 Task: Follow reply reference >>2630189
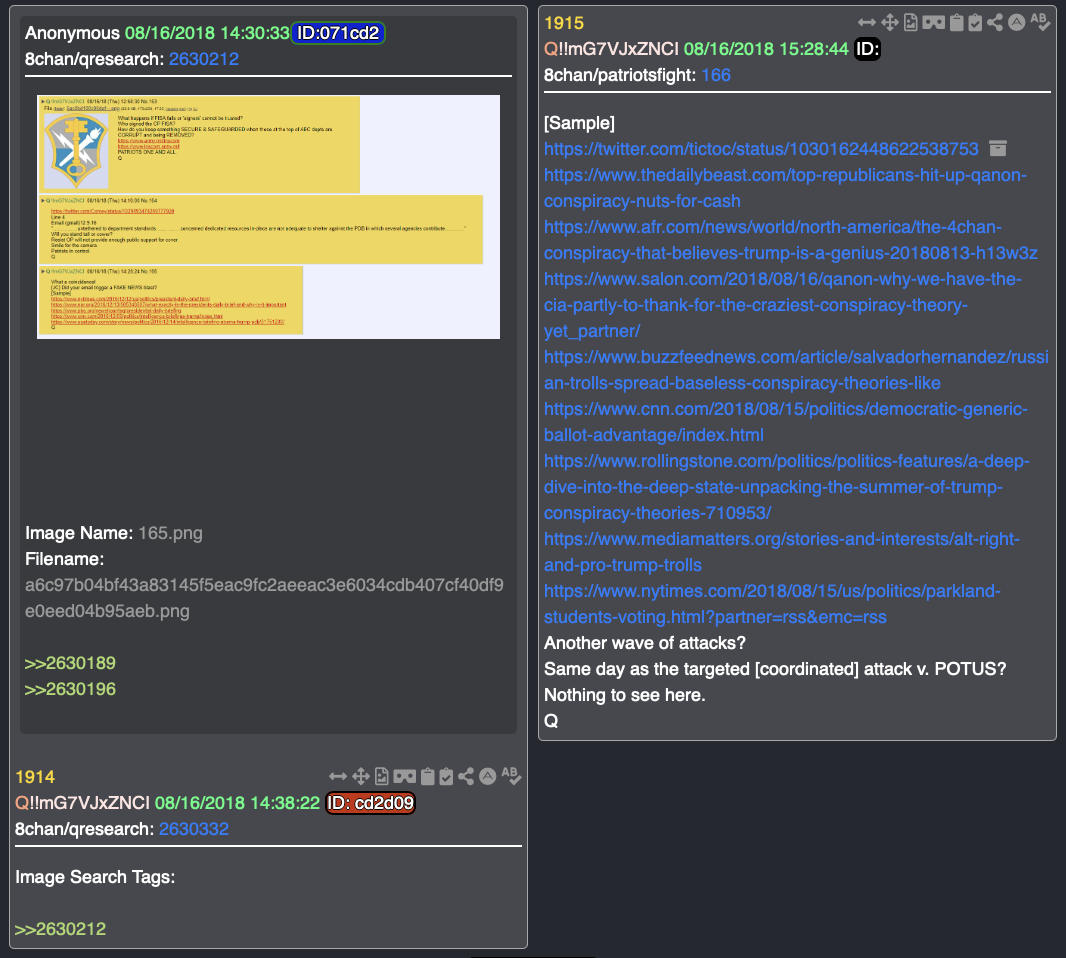[x=70, y=663]
